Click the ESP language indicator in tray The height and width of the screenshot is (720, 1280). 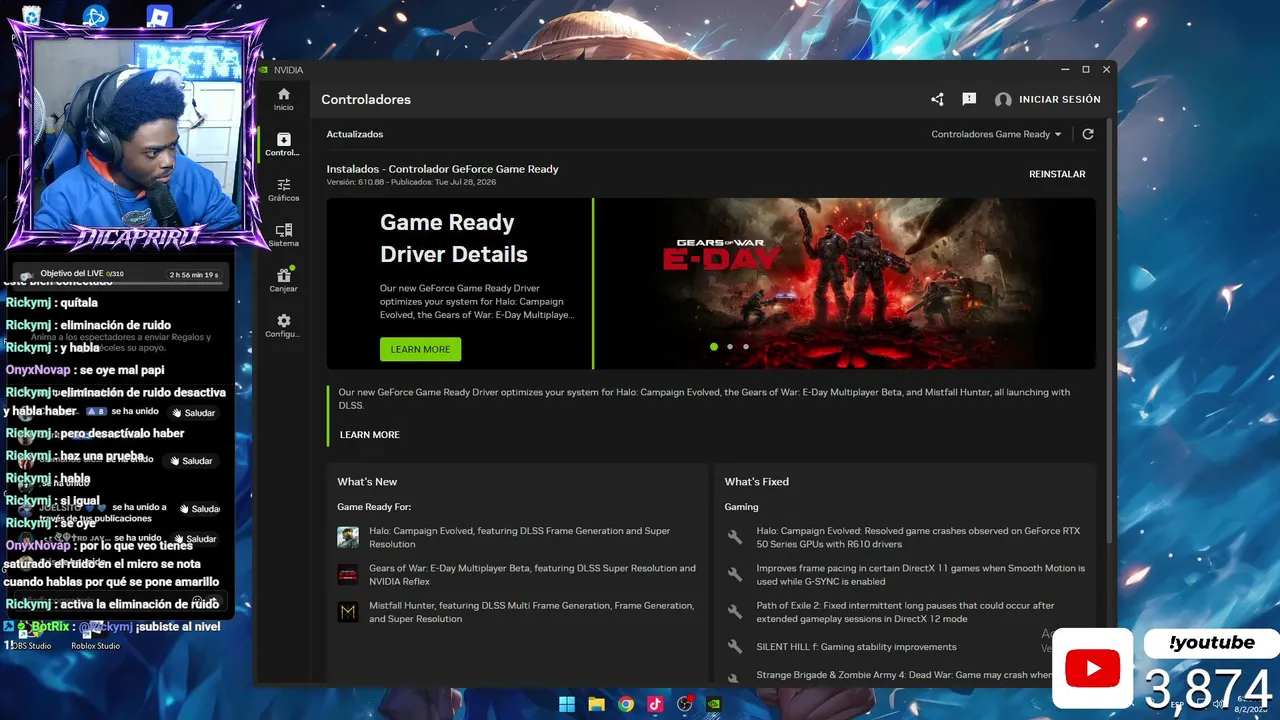(1178, 704)
